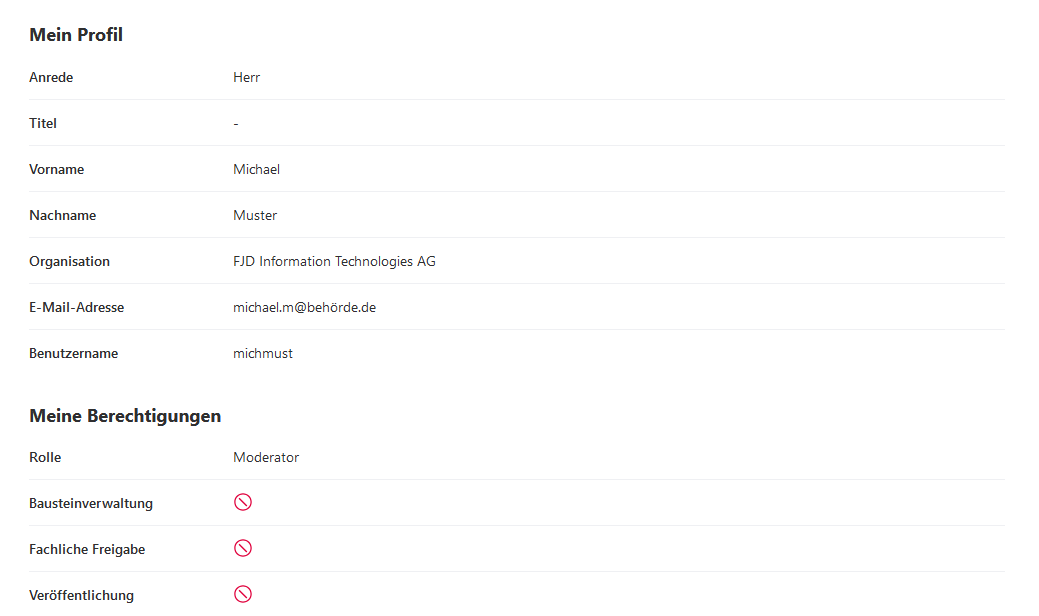Click the Fachliche Freigabe label
1039x616 pixels.
click(87, 550)
